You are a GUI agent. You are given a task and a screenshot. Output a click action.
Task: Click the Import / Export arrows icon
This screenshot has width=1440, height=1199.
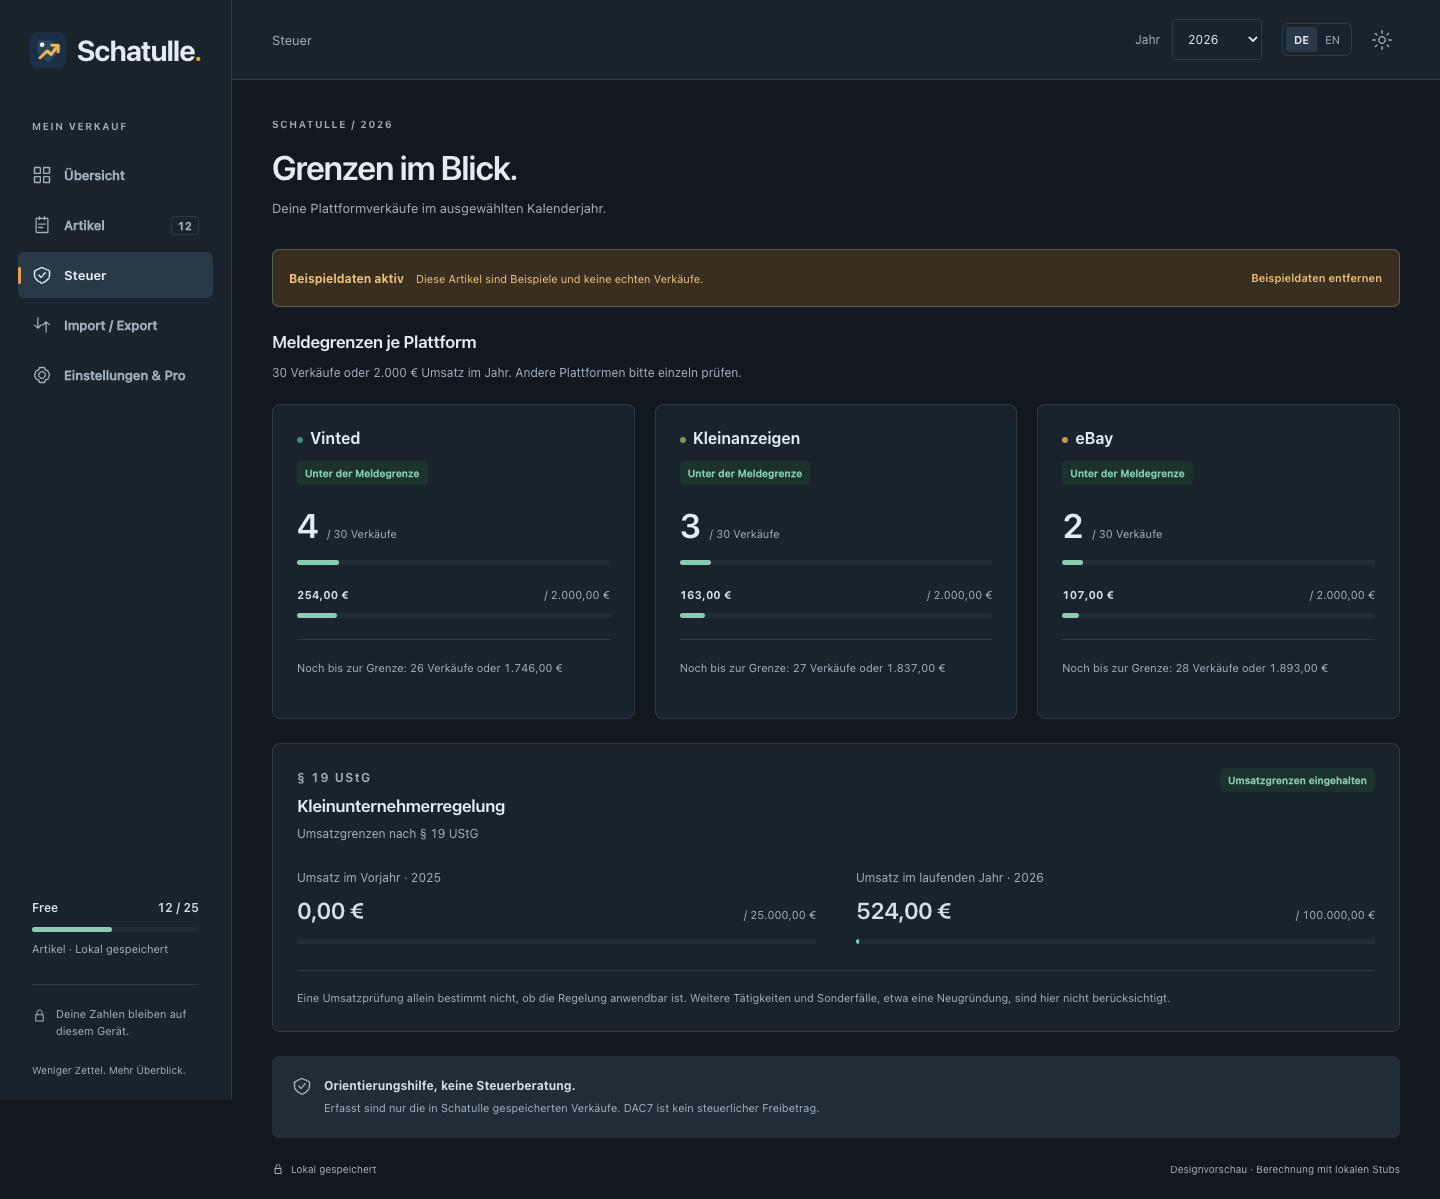tap(42, 325)
